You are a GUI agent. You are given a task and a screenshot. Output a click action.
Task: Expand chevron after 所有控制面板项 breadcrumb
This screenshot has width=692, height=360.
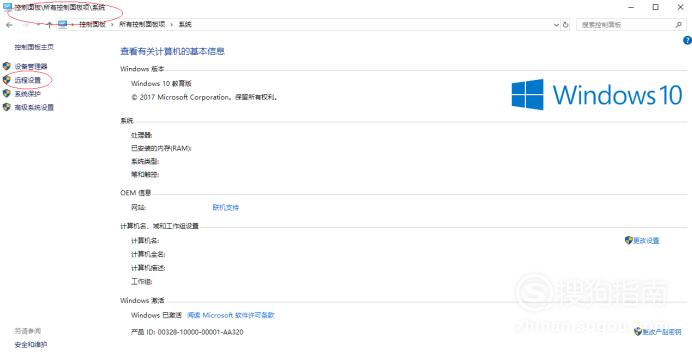click(x=172, y=25)
